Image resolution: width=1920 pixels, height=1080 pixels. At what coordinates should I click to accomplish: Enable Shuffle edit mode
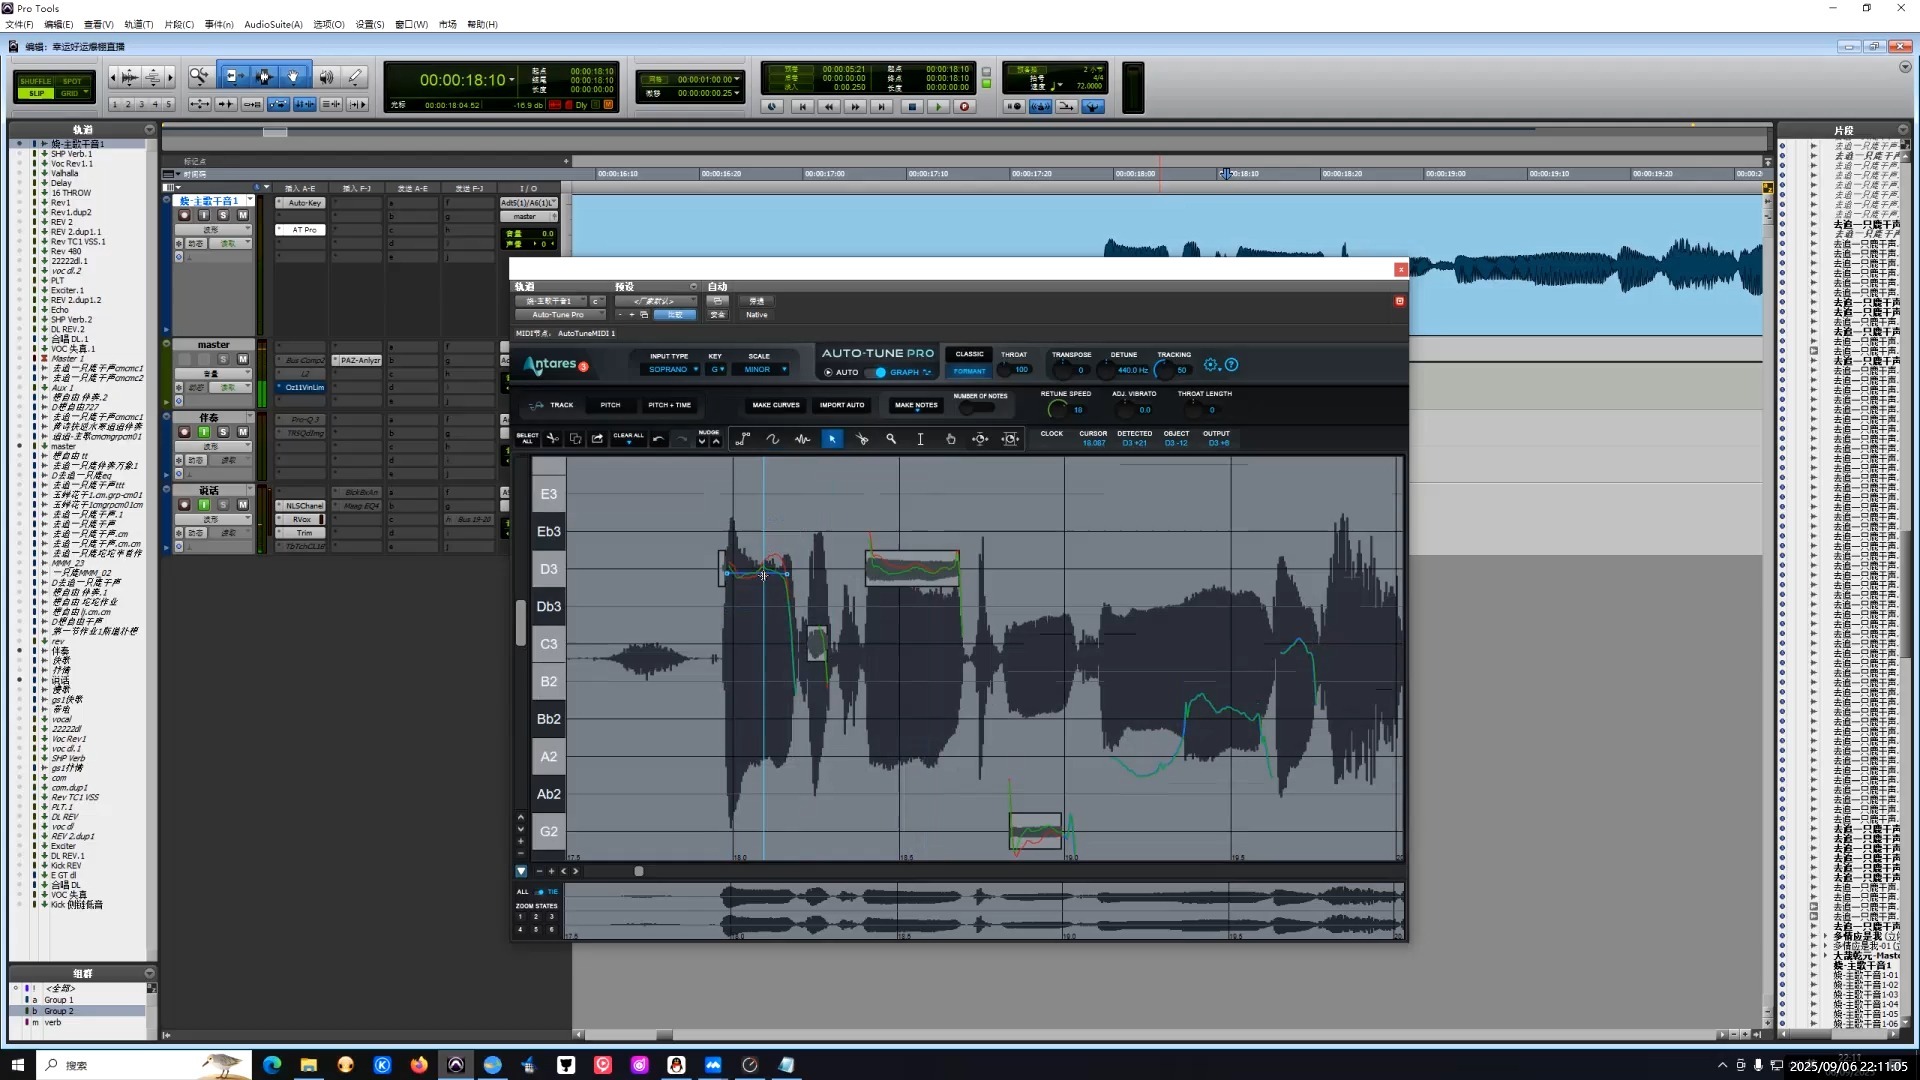pos(35,81)
